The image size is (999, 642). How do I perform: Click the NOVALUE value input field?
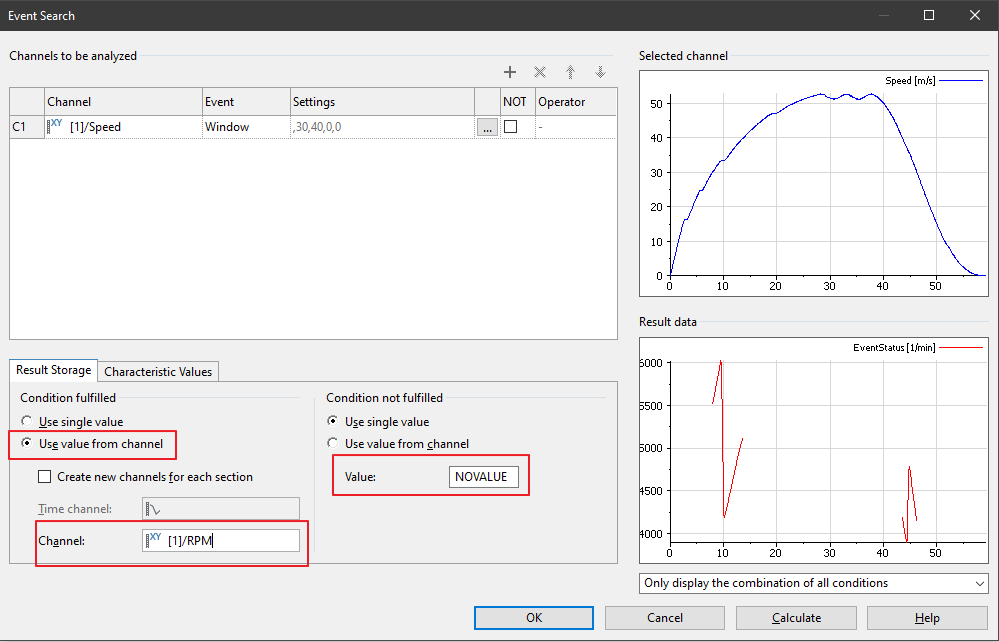click(x=483, y=477)
